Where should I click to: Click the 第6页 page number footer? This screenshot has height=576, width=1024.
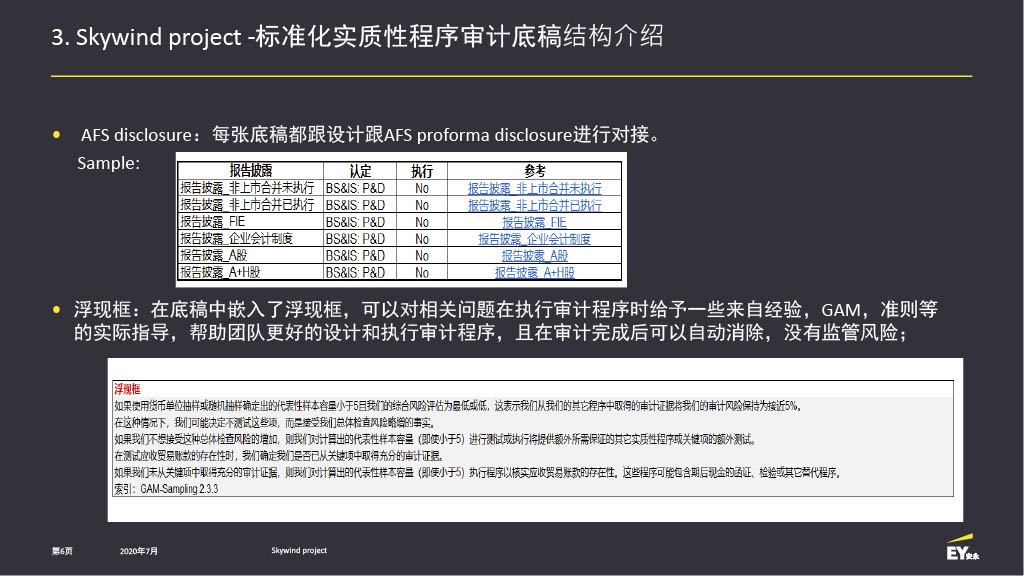click(x=62, y=551)
